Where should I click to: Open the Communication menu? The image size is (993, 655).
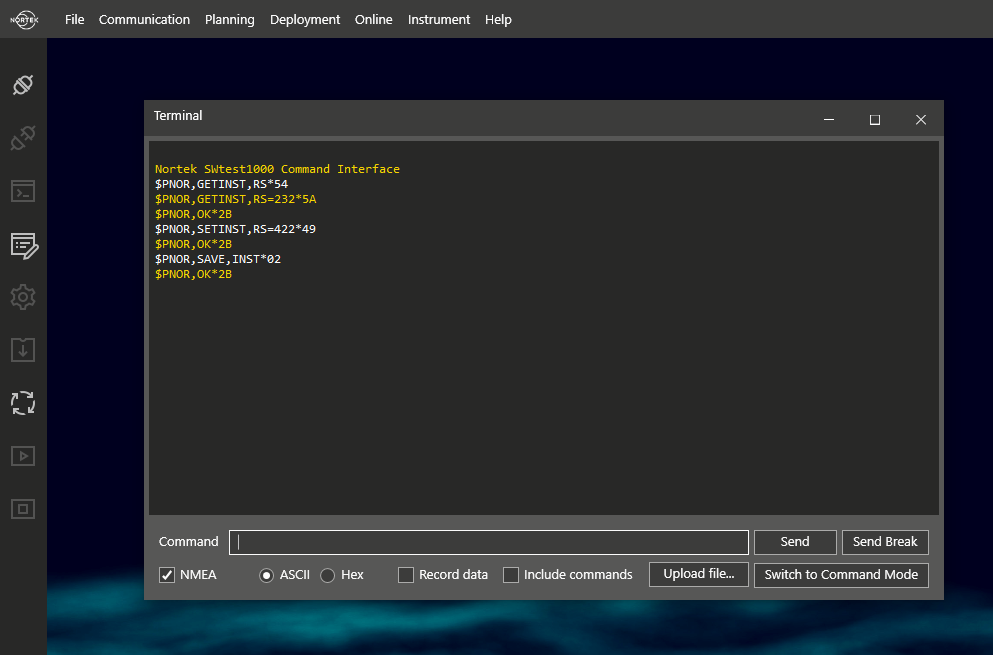click(x=144, y=20)
